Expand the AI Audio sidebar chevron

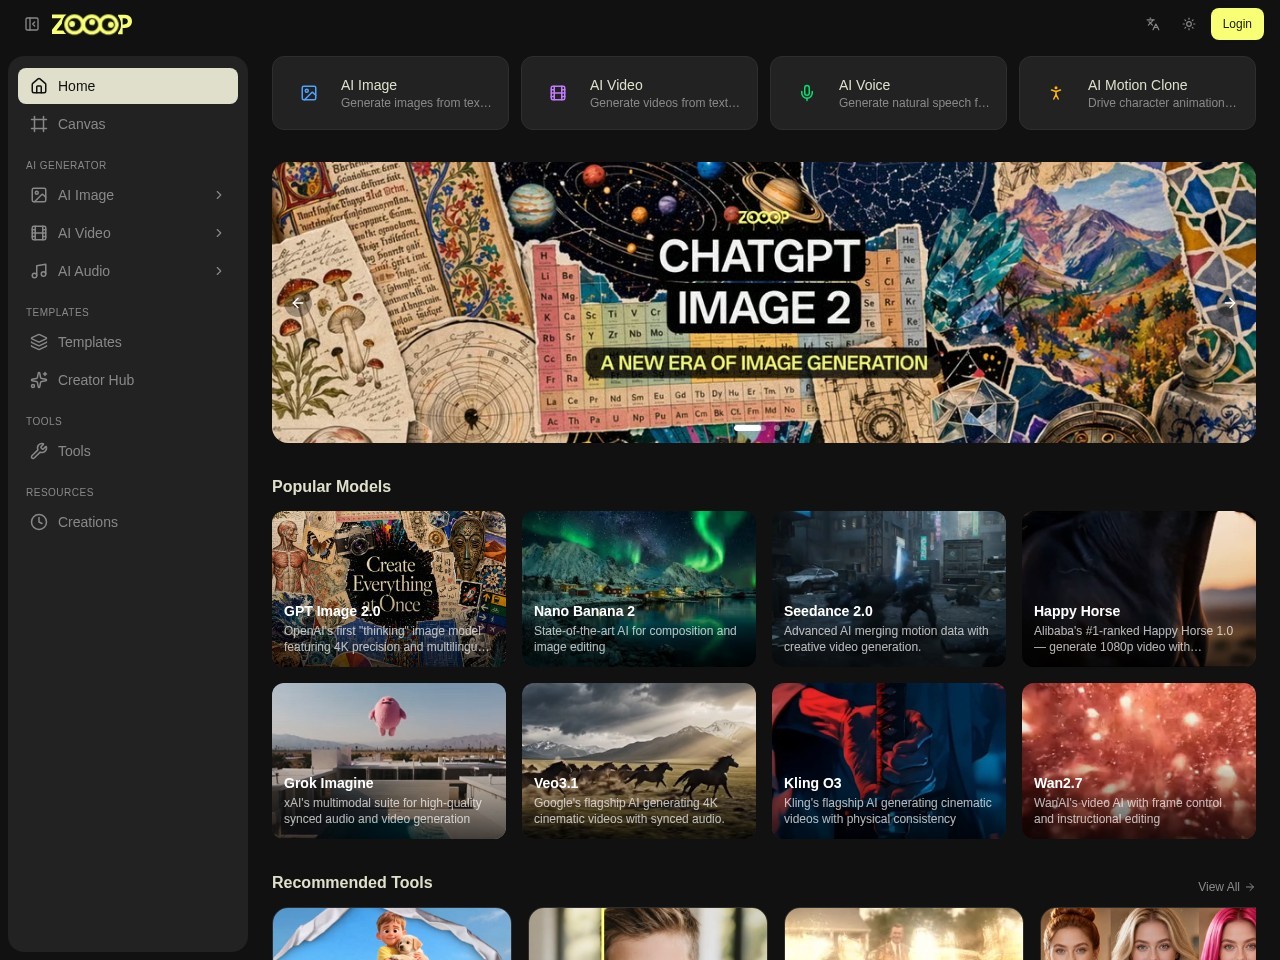pos(219,271)
